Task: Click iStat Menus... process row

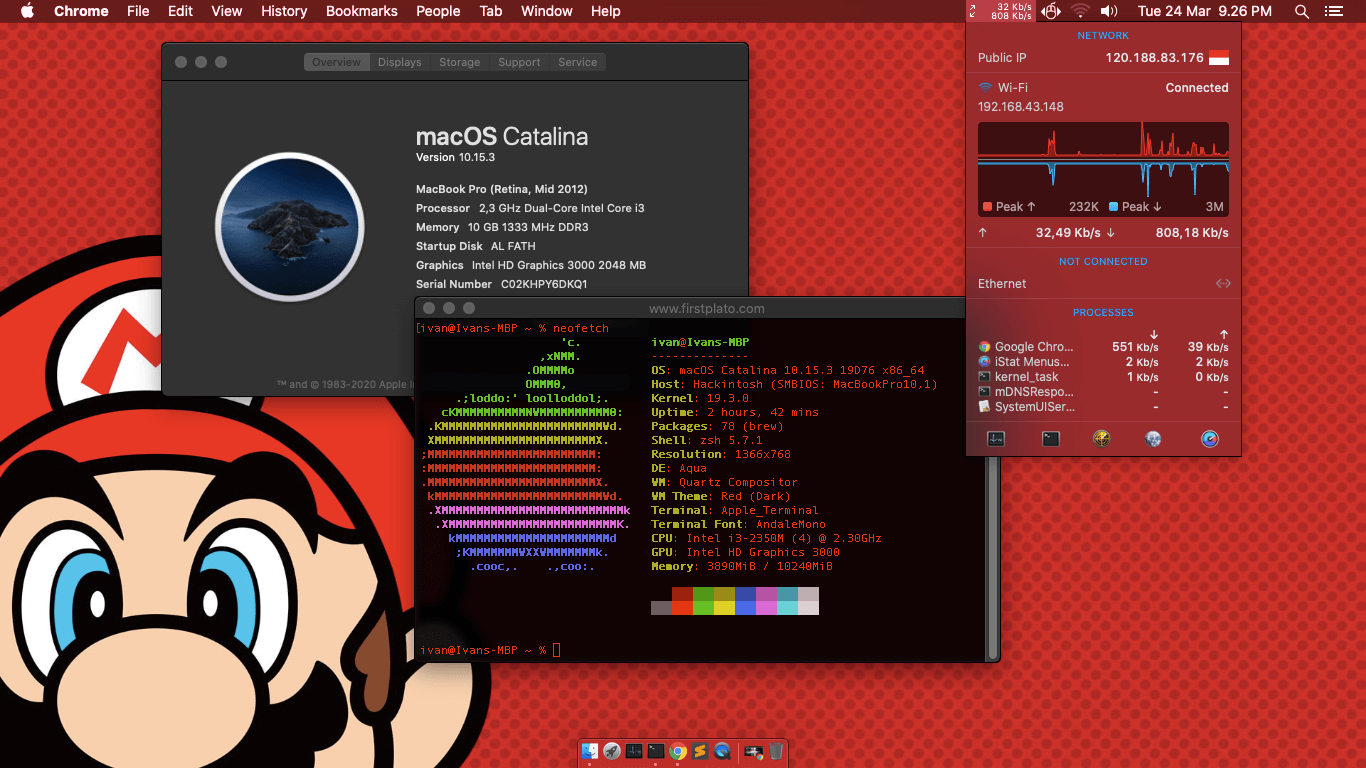Action: [1103, 362]
